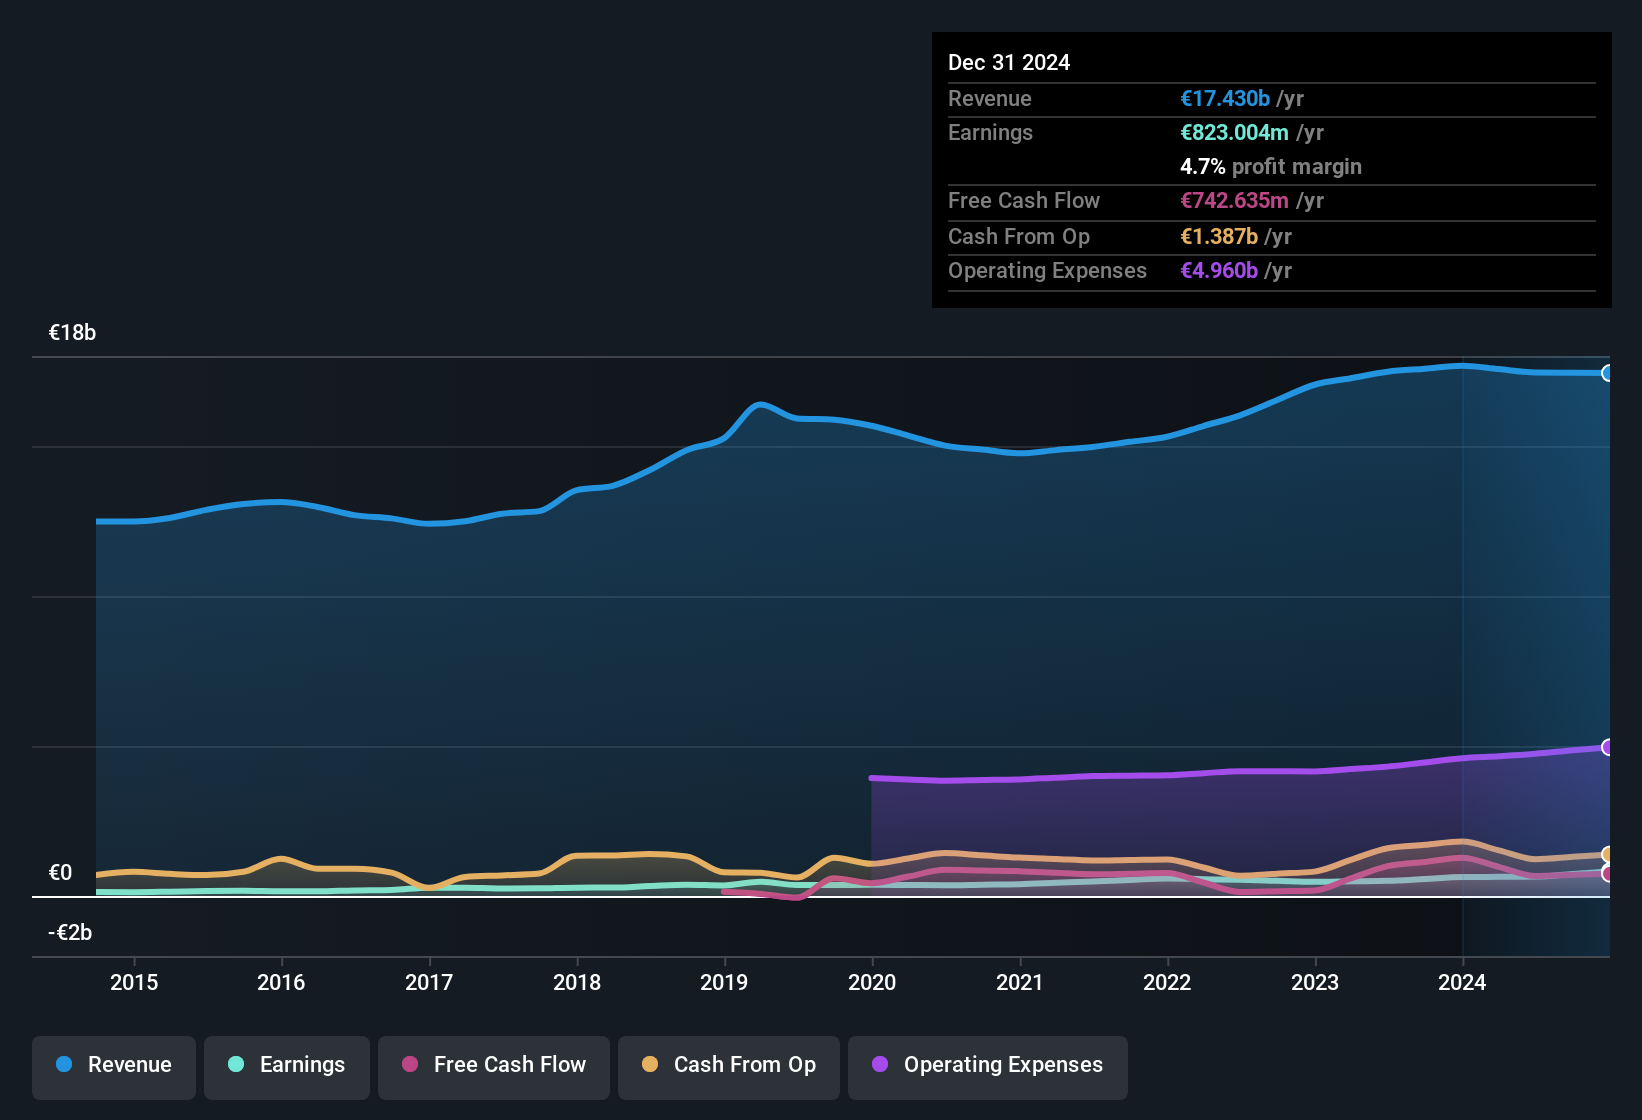Click the 2024 x-axis label
The height and width of the screenshot is (1120, 1642).
(1462, 982)
